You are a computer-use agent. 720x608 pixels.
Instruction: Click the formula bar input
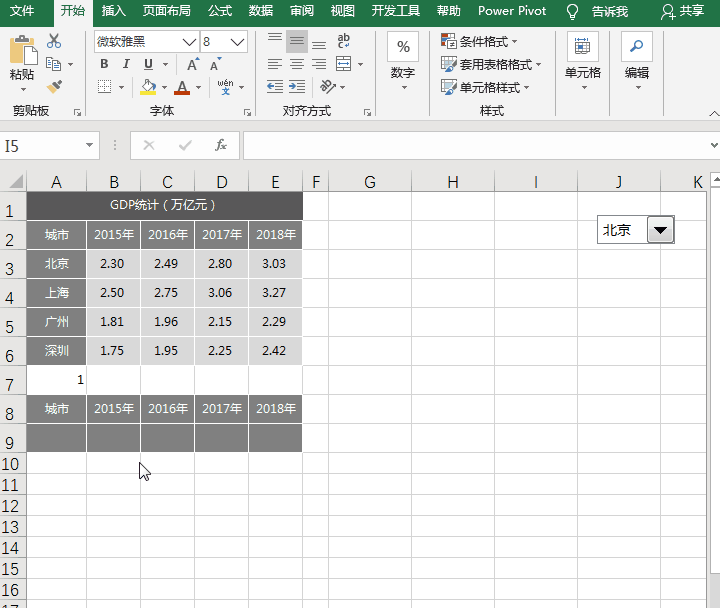pyautogui.click(x=476, y=145)
